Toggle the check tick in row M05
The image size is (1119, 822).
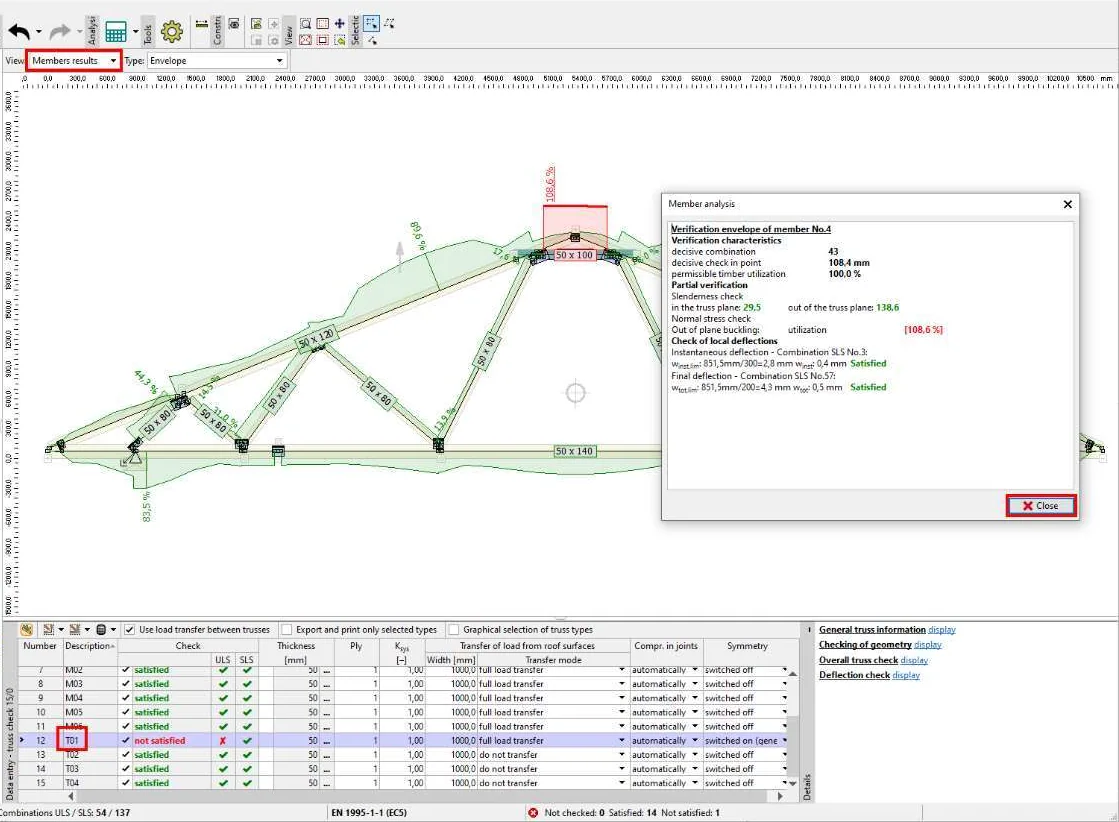pyautogui.click(x=126, y=712)
